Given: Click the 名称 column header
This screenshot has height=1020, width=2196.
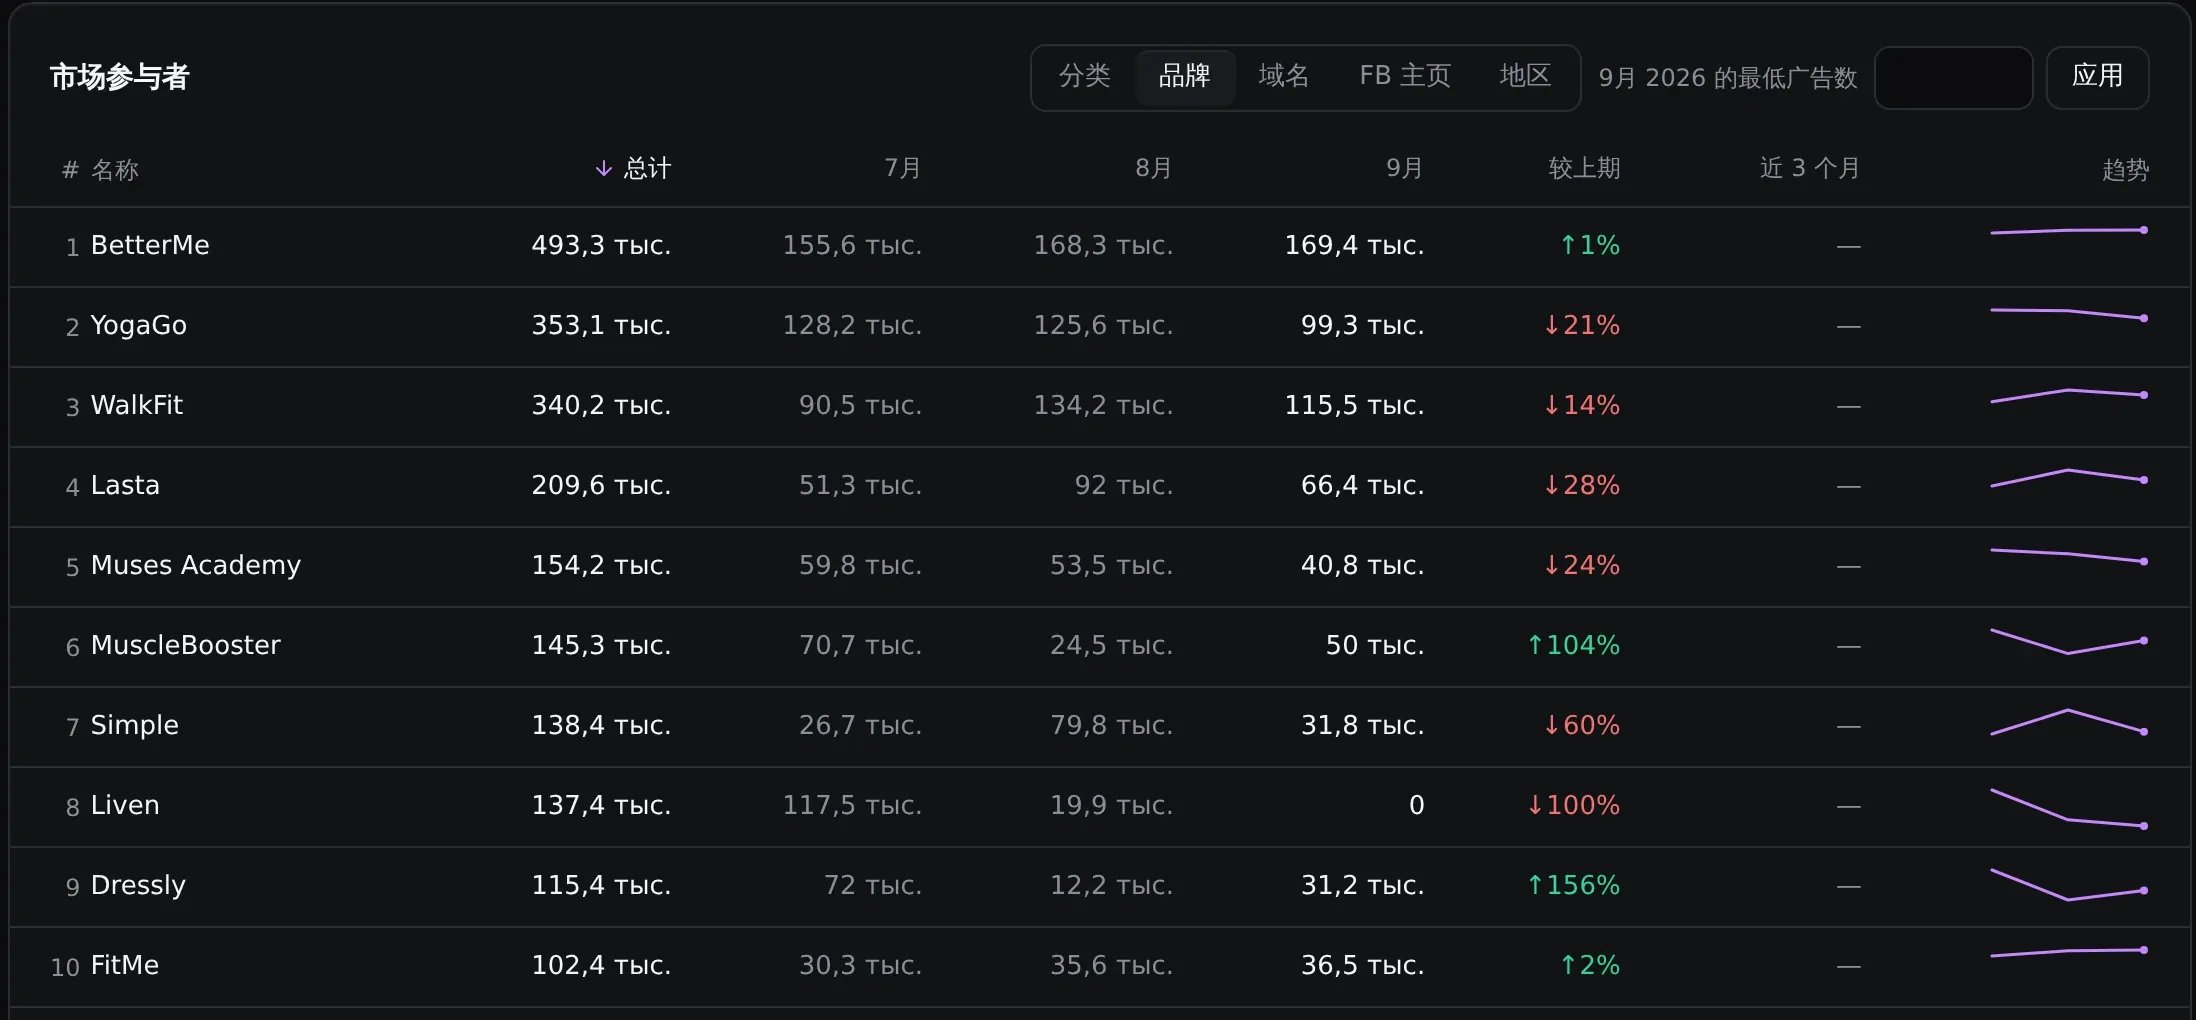Looking at the screenshot, I should click(115, 170).
